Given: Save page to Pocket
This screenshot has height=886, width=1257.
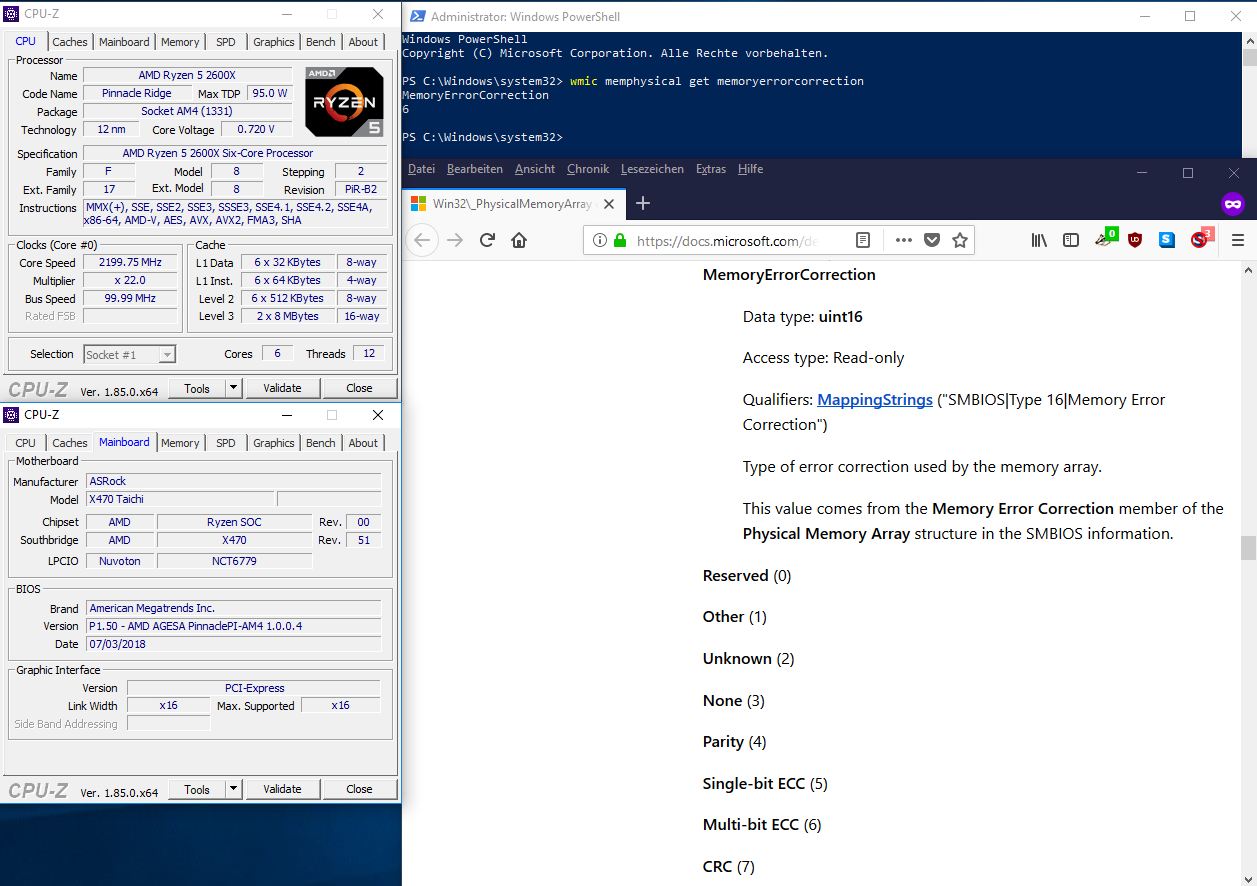Looking at the screenshot, I should click(932, 240).
